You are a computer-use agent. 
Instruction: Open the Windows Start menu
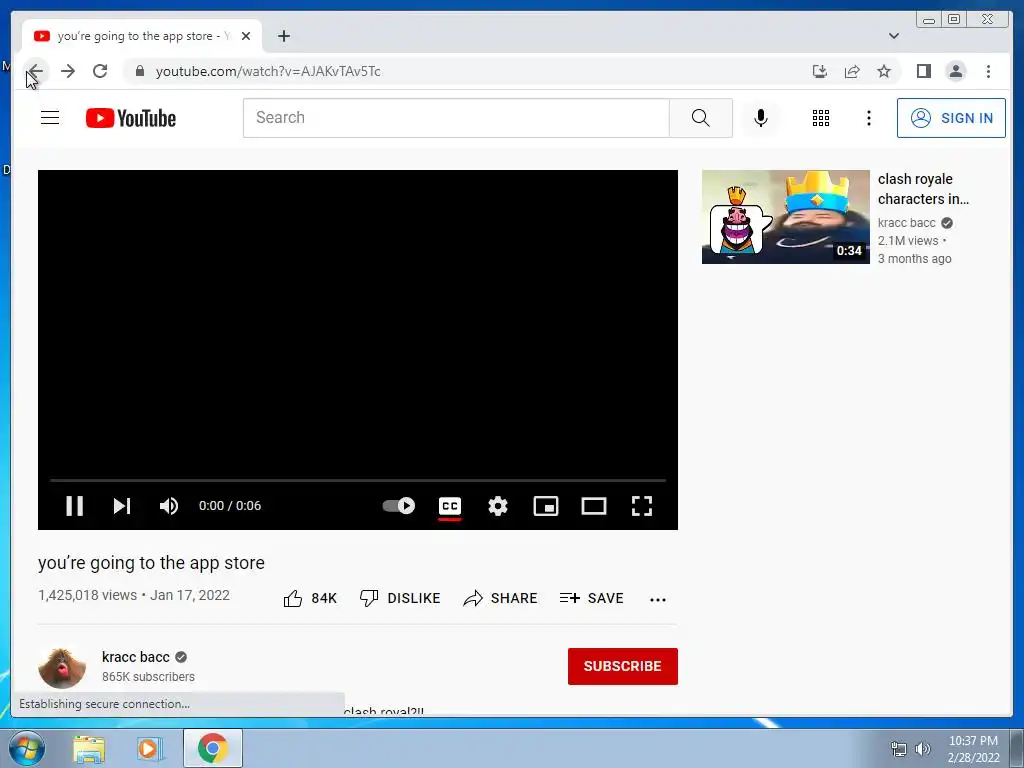click(x=26, y=748)
